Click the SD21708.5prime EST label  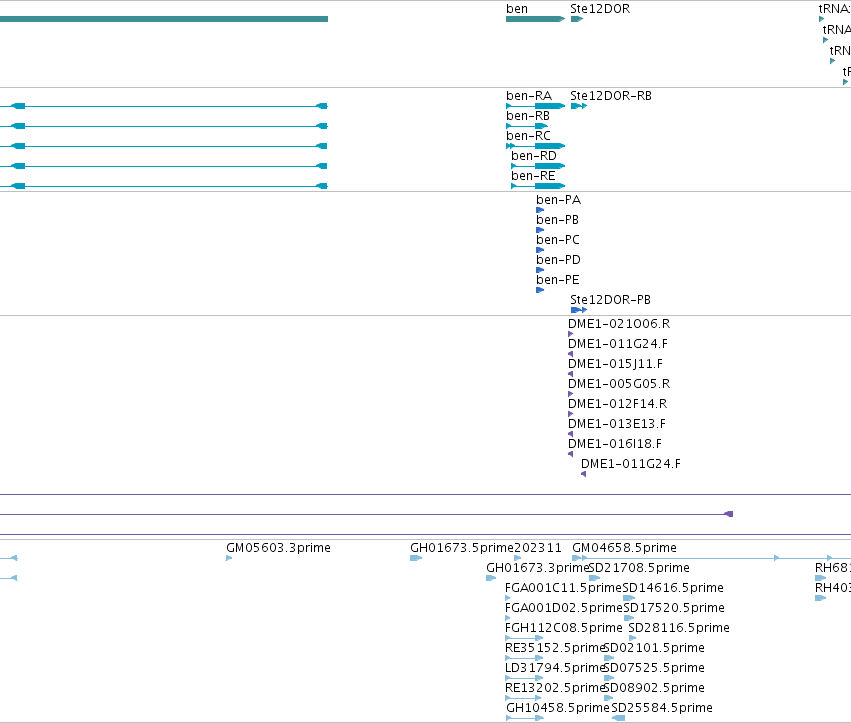pos(639,568)
